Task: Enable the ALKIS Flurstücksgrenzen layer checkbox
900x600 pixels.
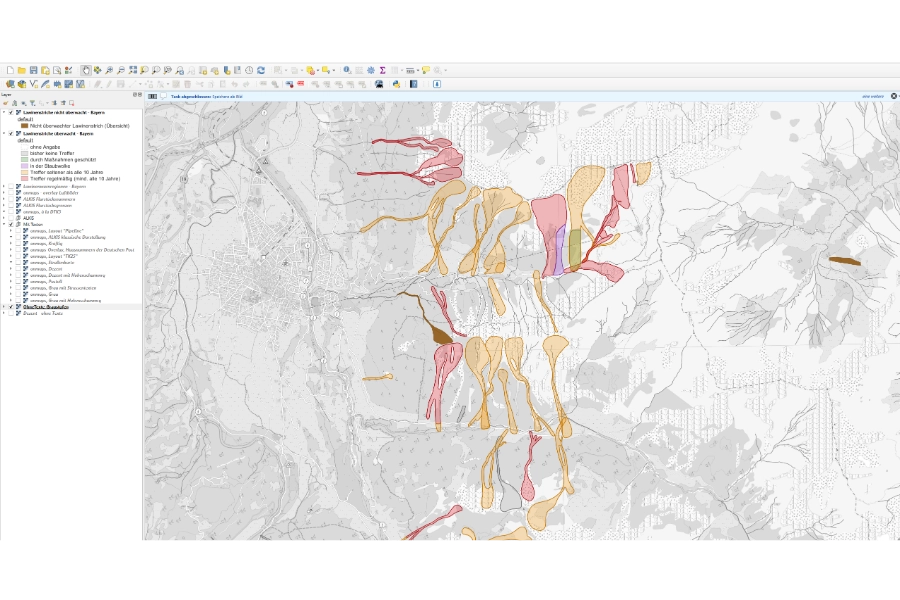Action: 11,206
